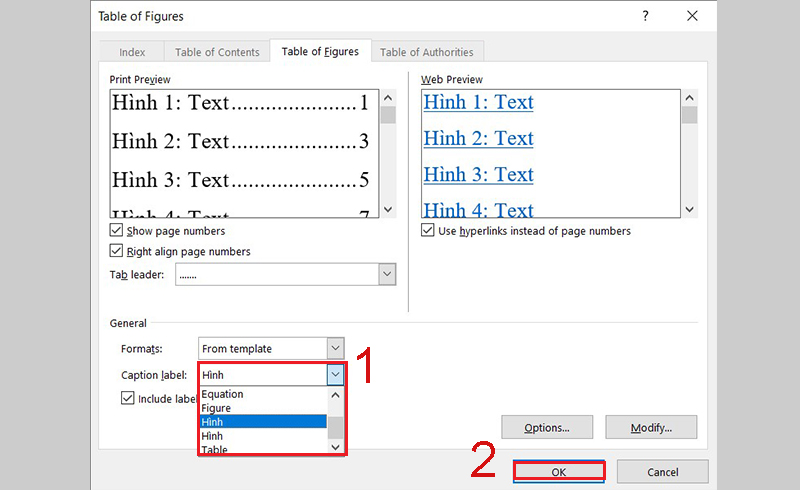
Task: Uncheck Show page numbers
Action: point(116,230)
